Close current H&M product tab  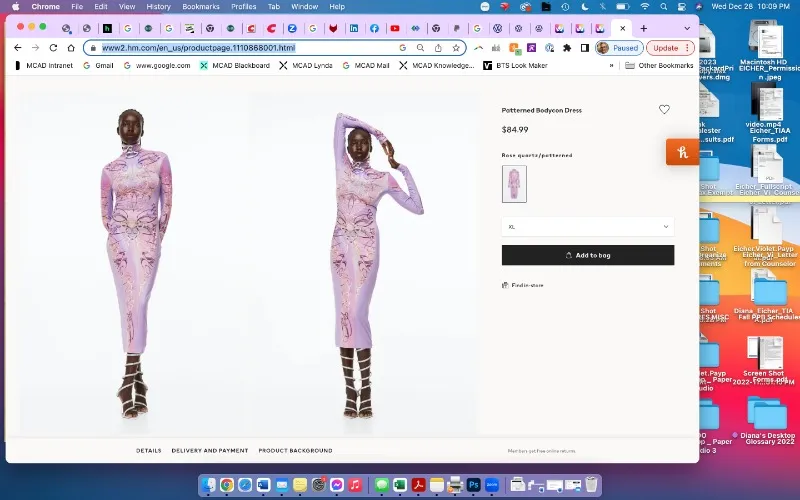[x=622, y=29]
